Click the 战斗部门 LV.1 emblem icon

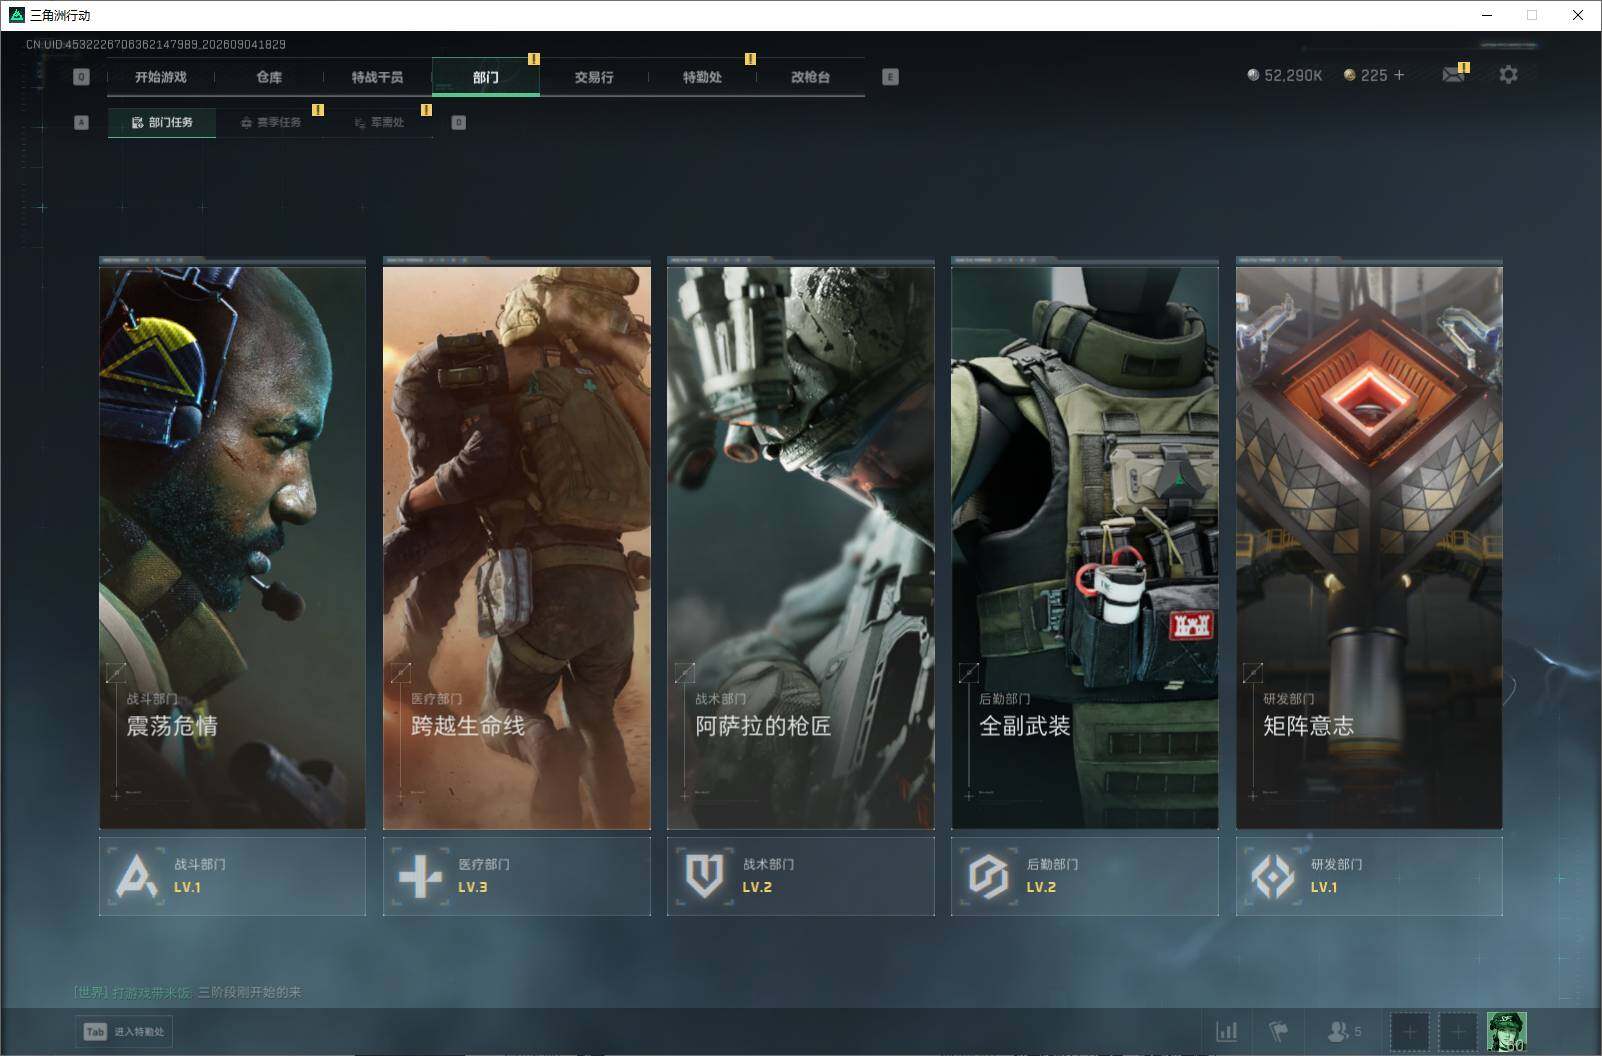pos(136,876)
